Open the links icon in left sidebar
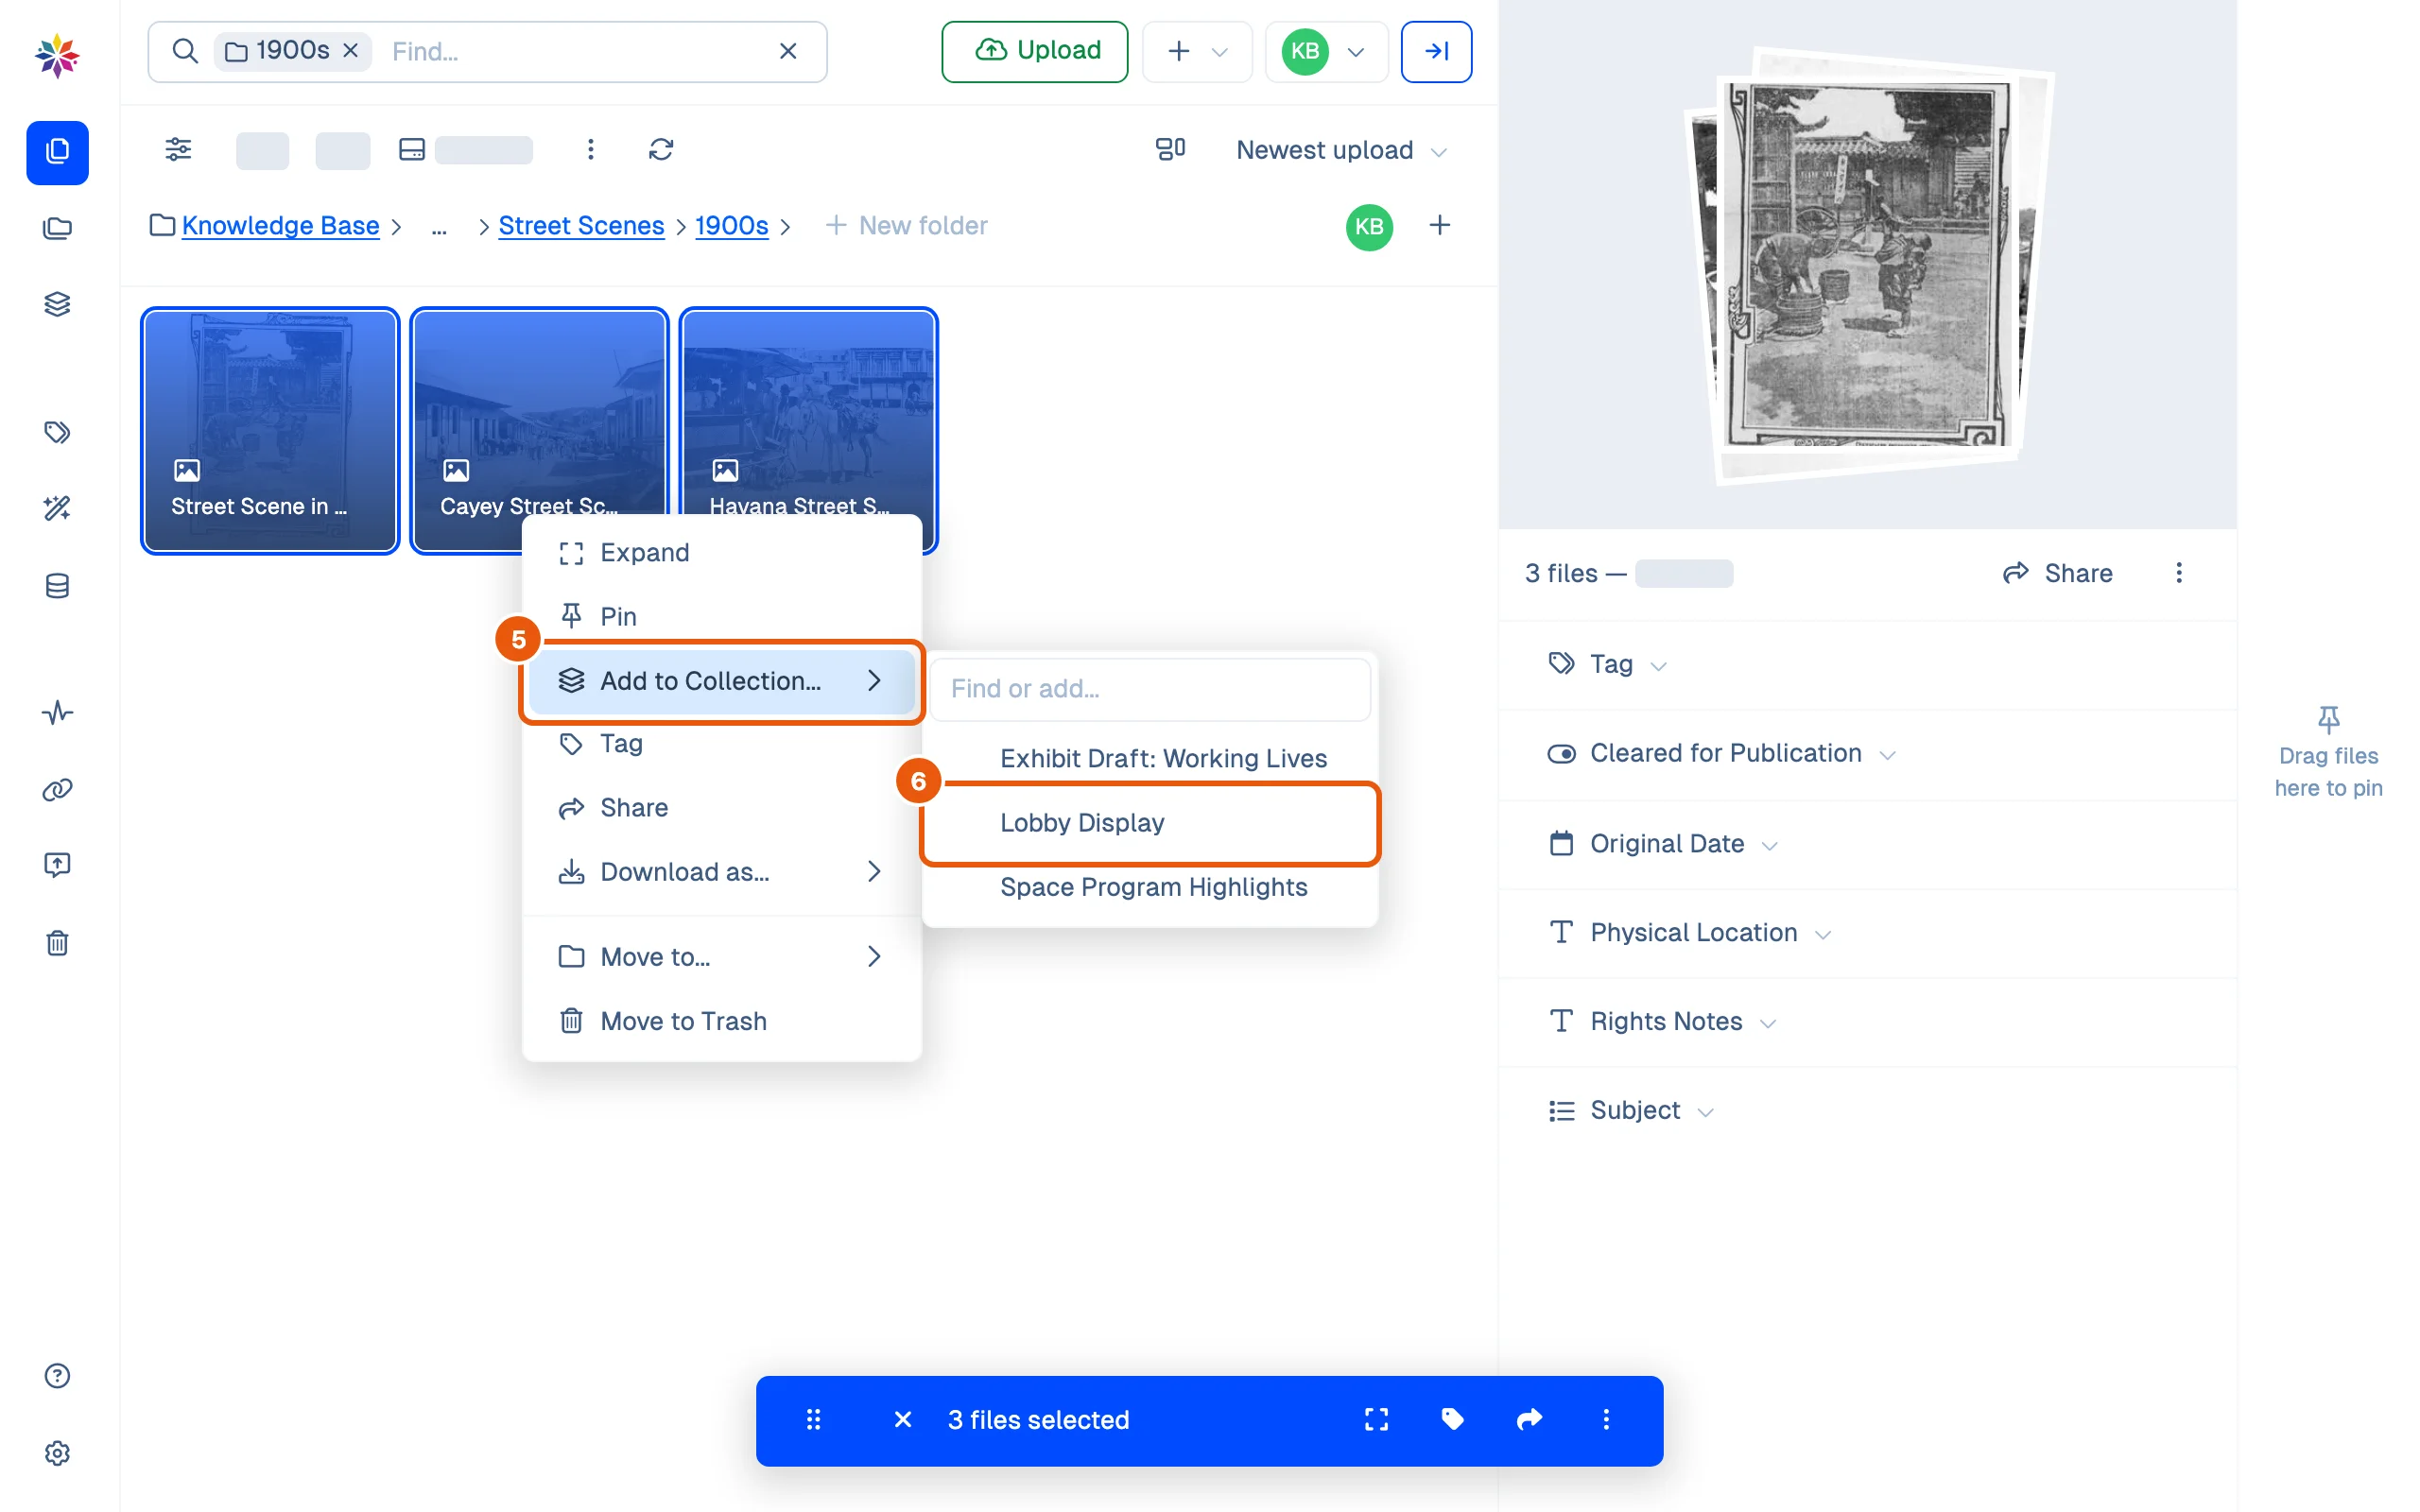This screenshot has height=1512, width=2420. 57,790
